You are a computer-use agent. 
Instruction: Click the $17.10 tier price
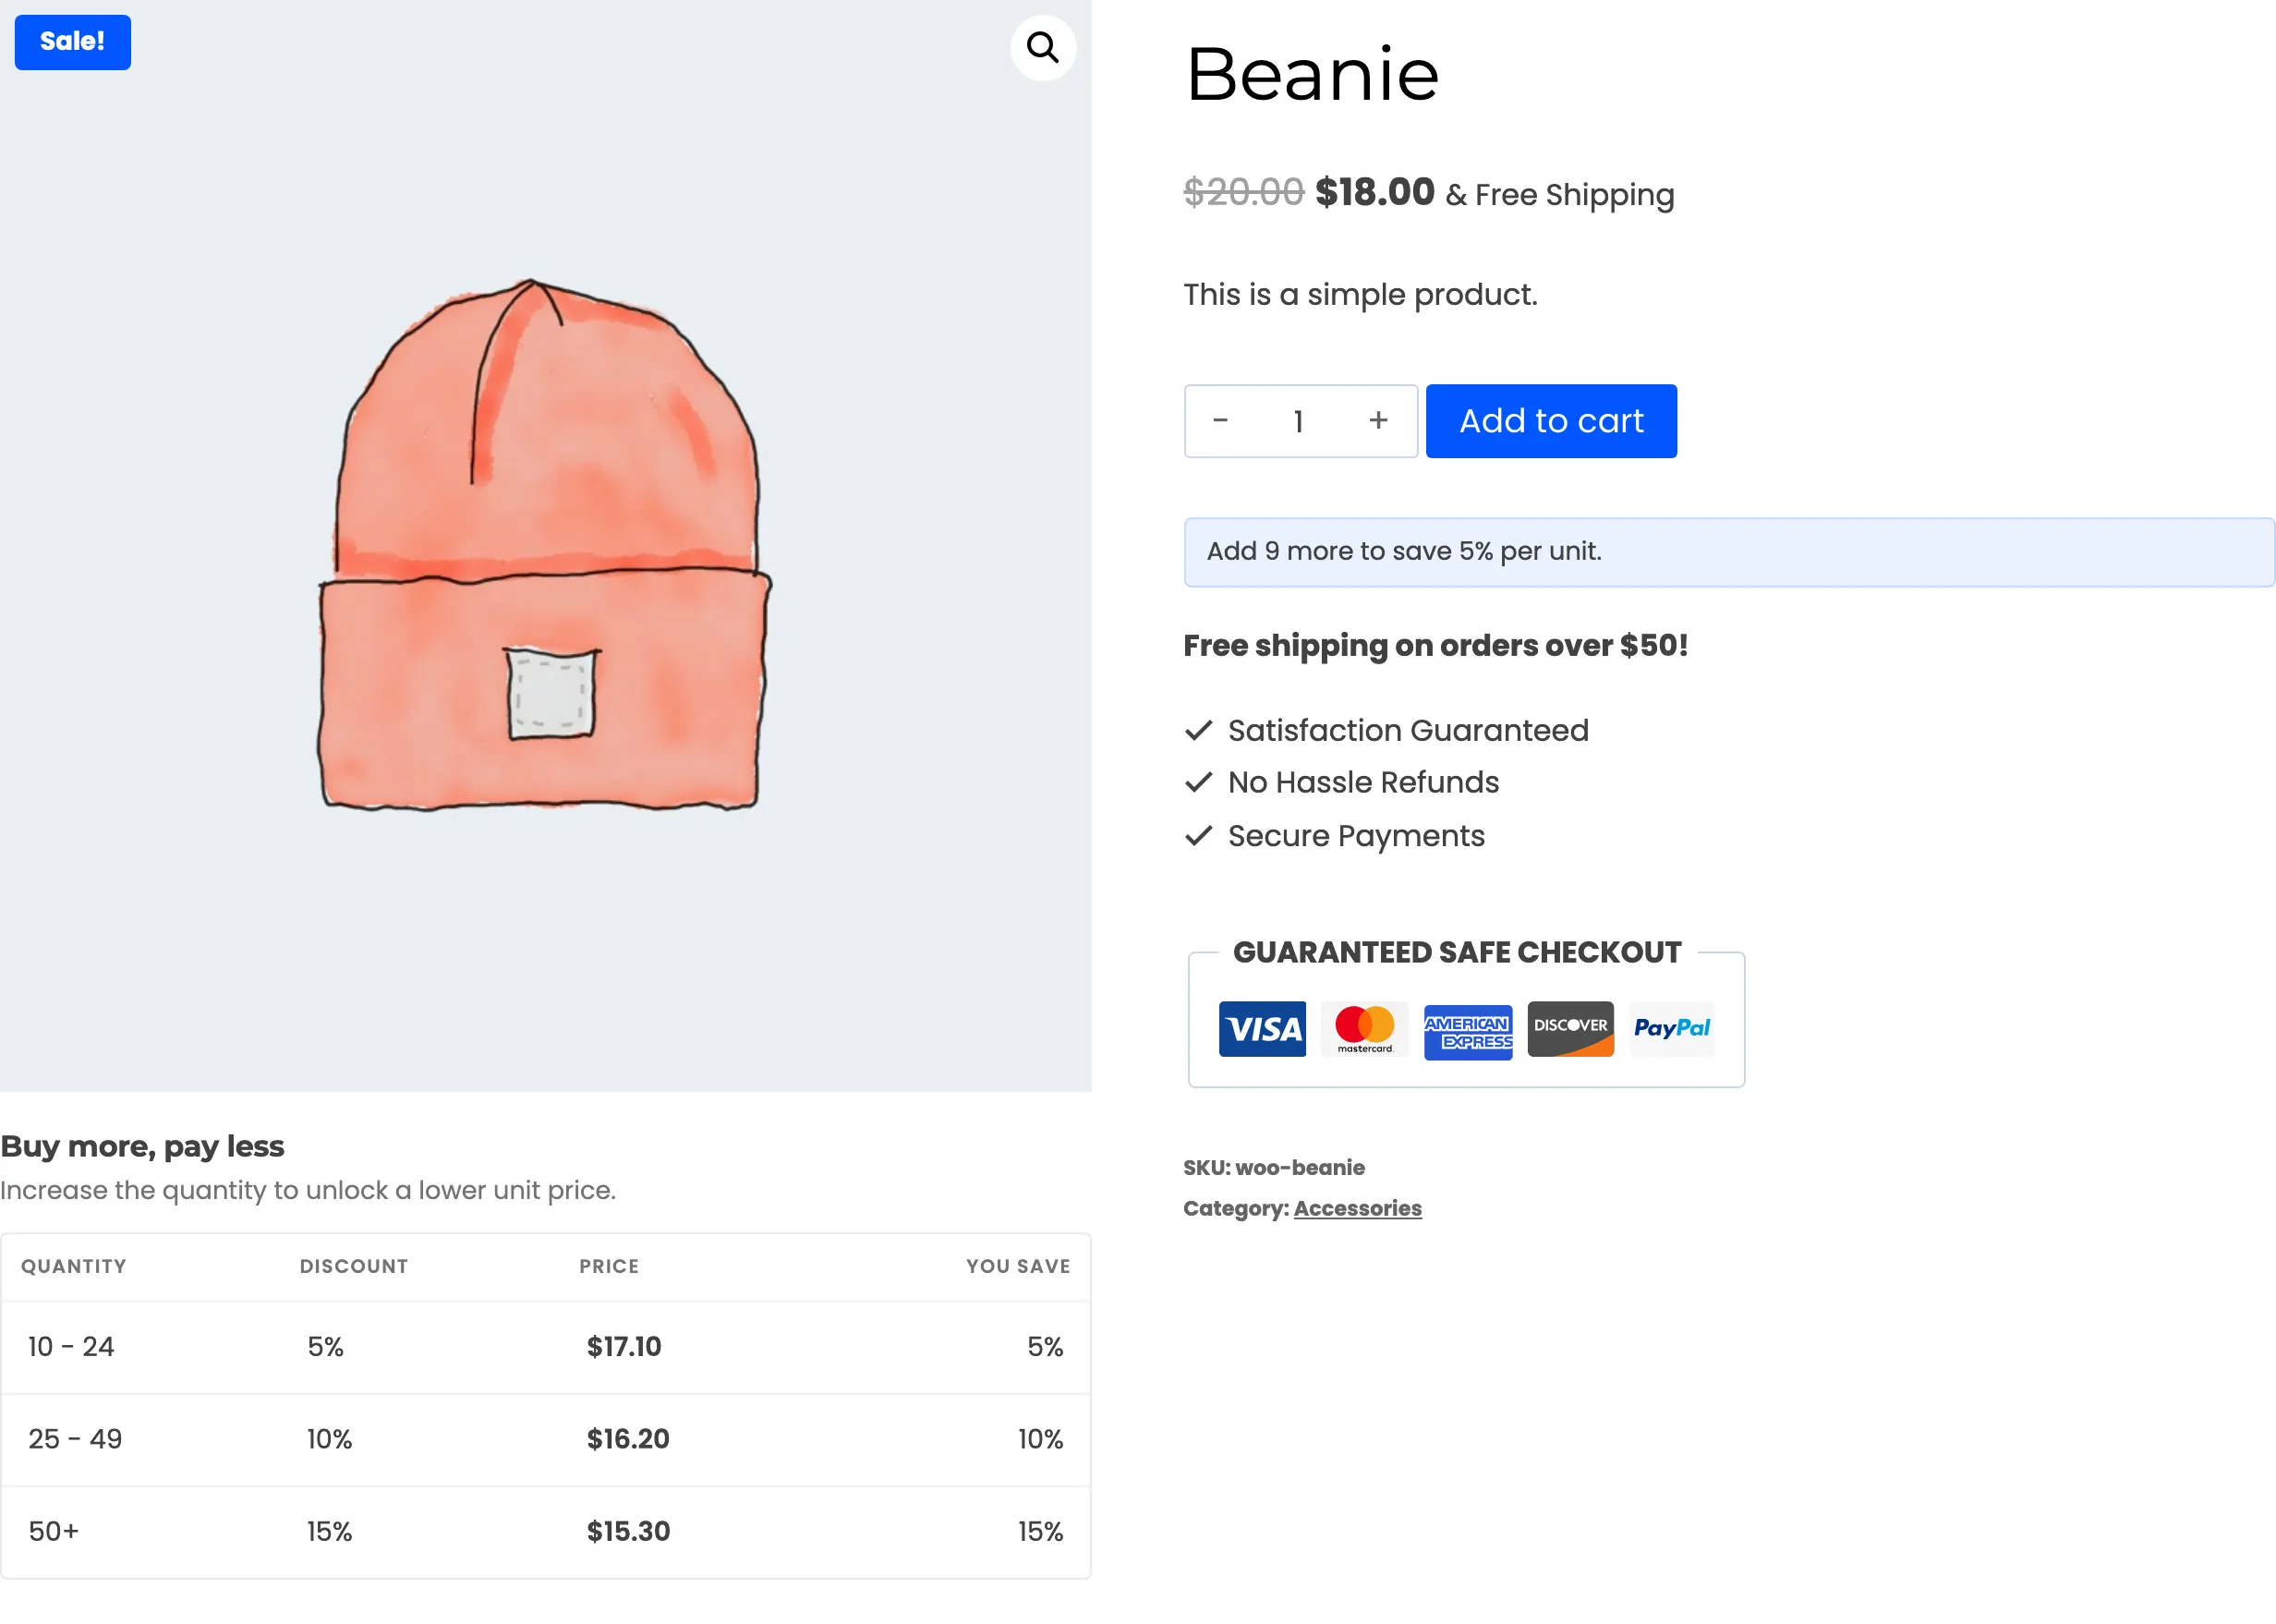click(623, 1346)
